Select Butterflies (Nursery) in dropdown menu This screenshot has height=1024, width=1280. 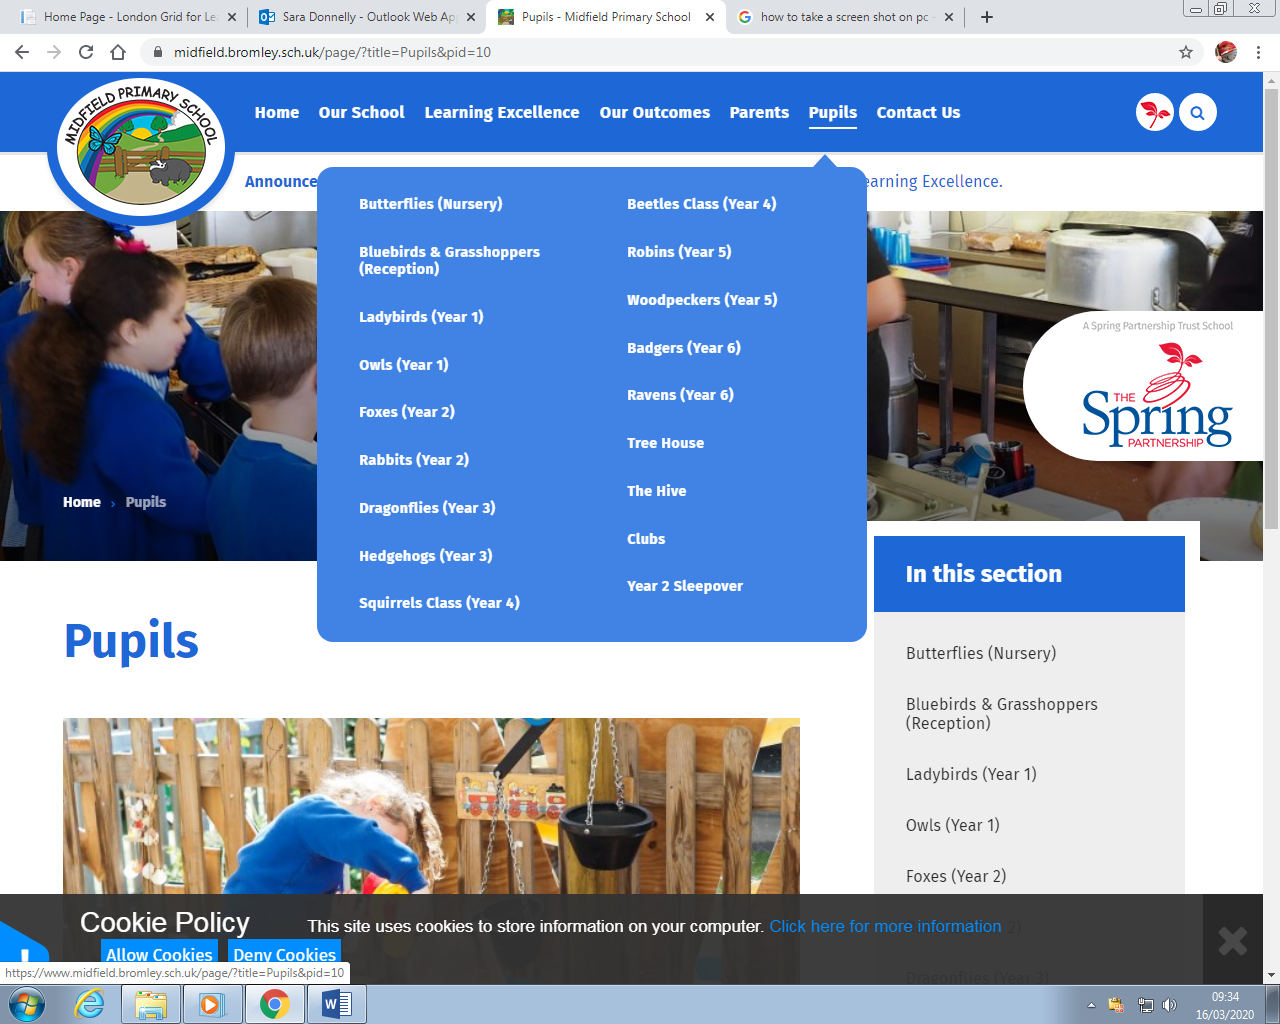[431, 204]
